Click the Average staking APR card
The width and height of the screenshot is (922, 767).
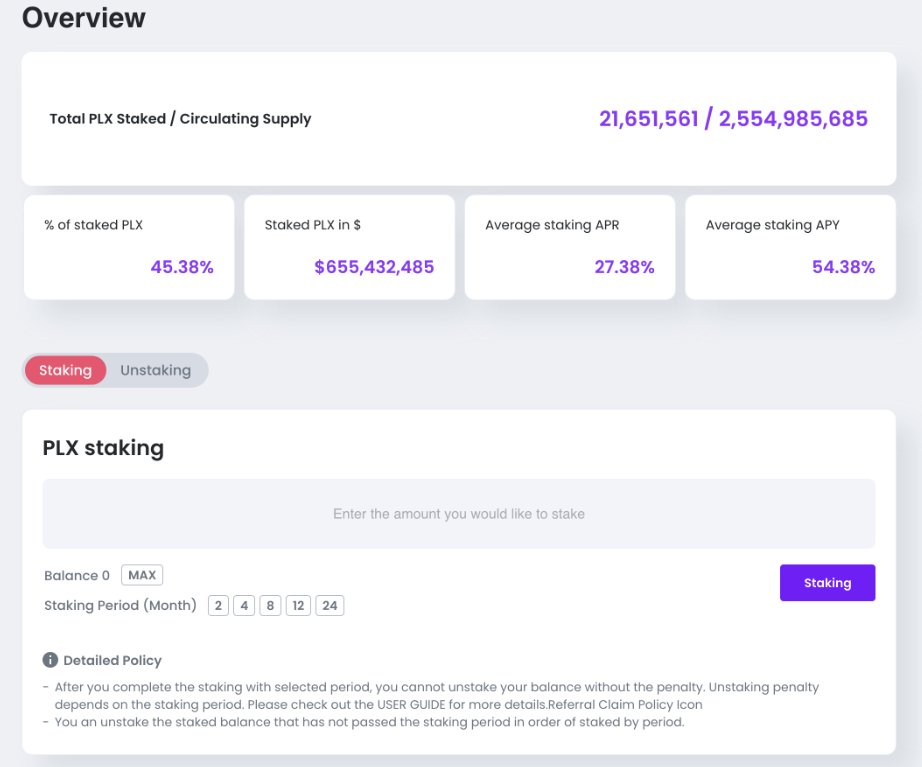click(x=568, y=246)
